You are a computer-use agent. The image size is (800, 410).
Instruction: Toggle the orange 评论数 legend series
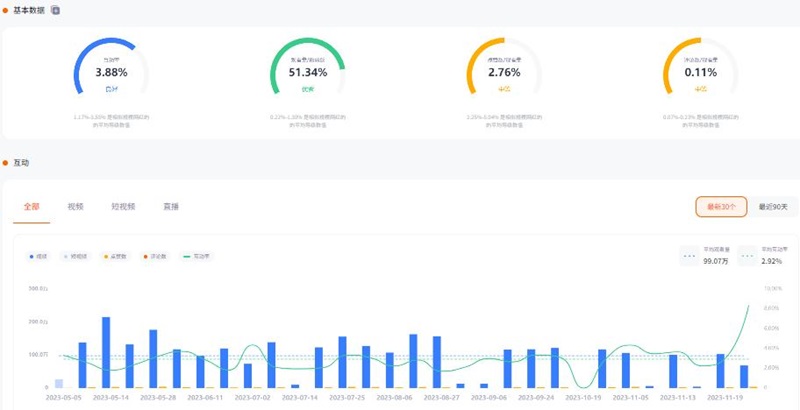pos(155,257)
